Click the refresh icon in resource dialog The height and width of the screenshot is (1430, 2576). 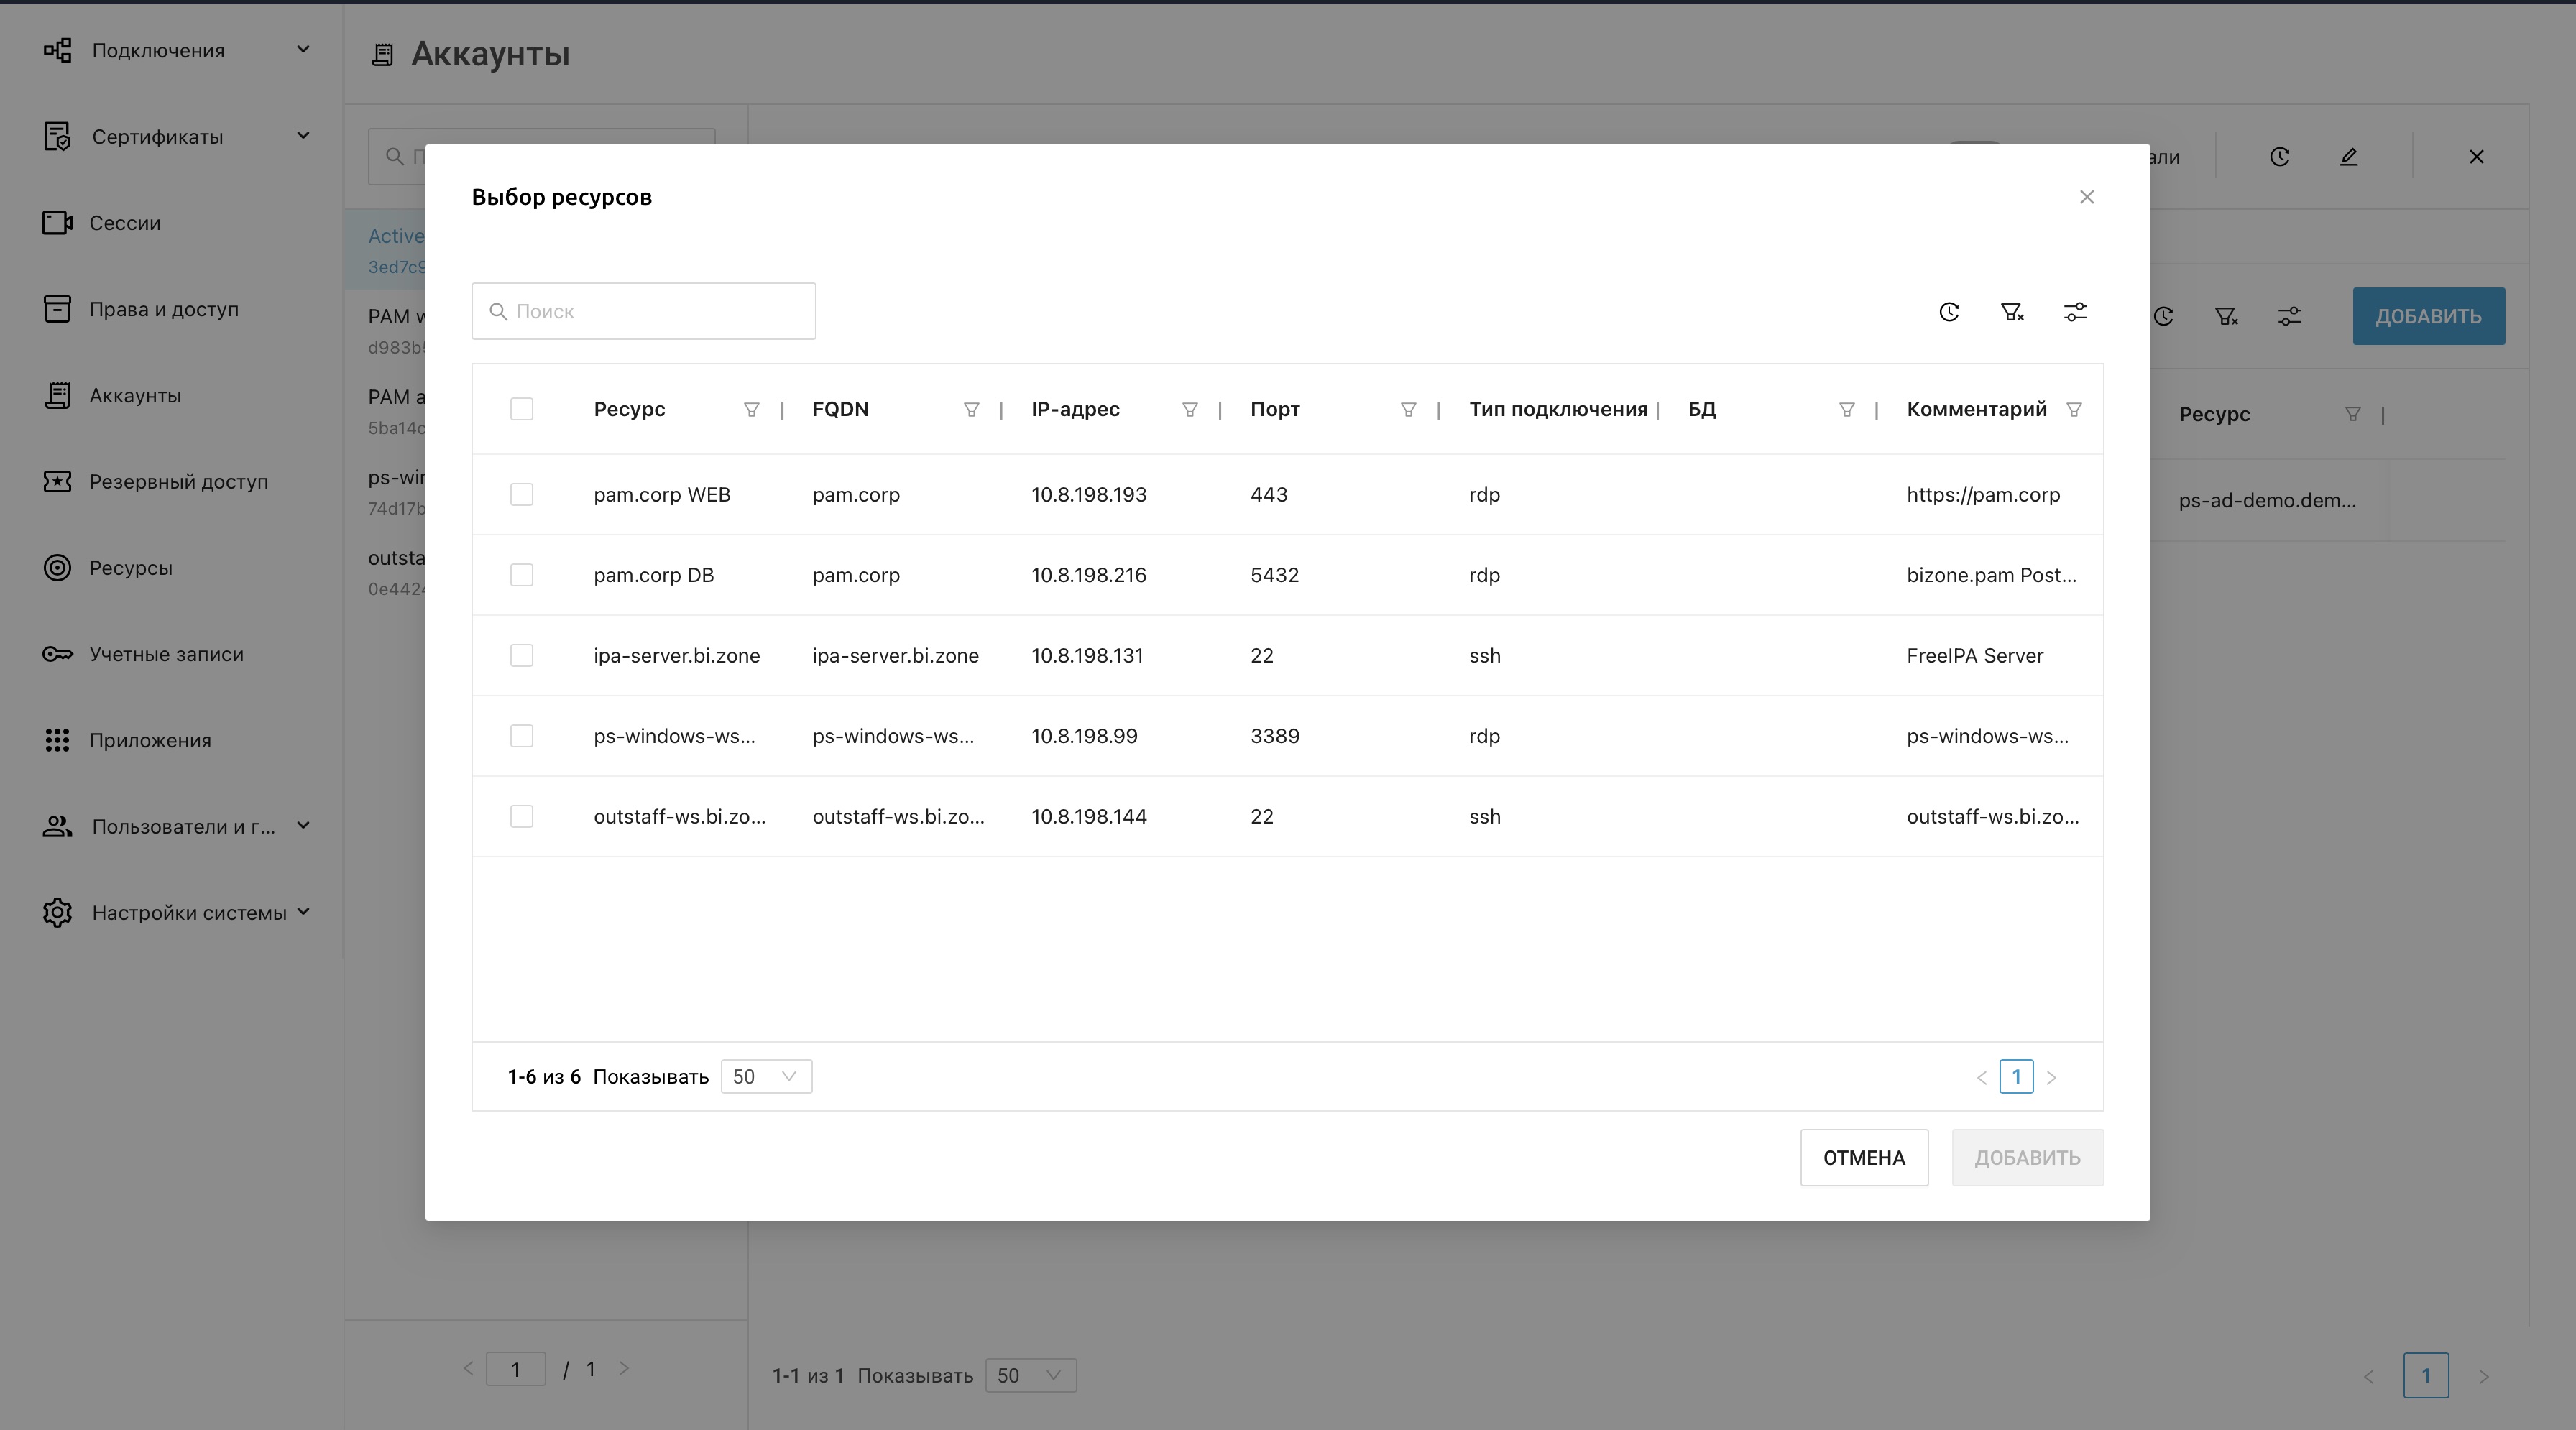tap(1949, 312)
